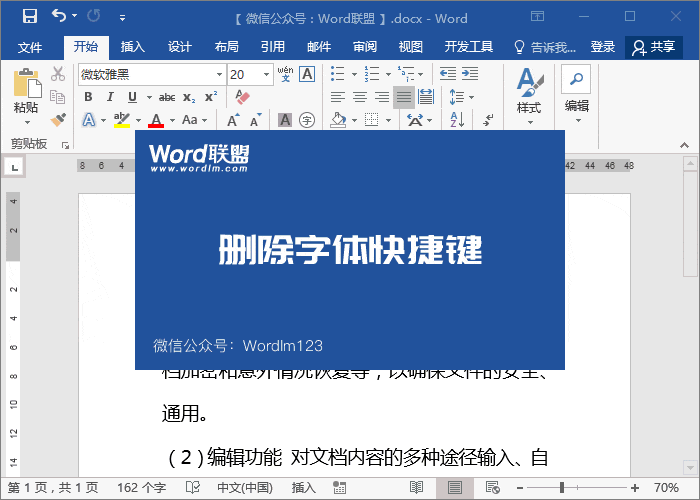Open the 剪贴板 dialog launcher
700x500 pixels.
pyautogui.click(x=66, y=145)
